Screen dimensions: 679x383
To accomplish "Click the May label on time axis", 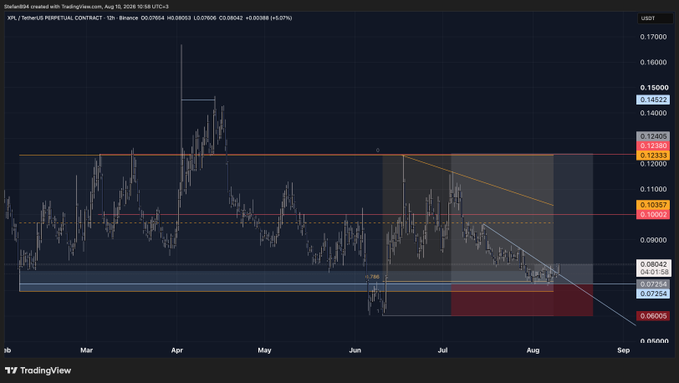I will tap(264, 350).
